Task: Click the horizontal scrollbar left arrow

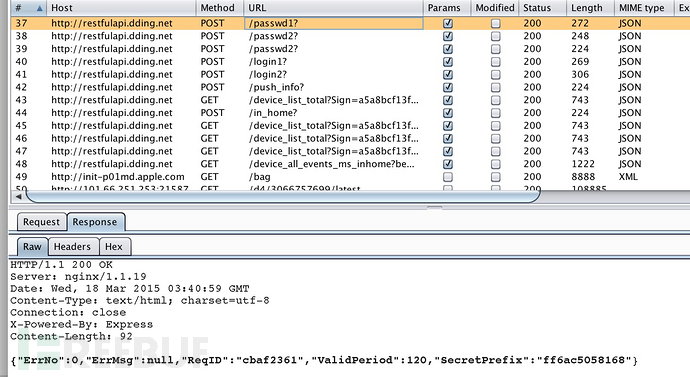Action: coord(18,197)
